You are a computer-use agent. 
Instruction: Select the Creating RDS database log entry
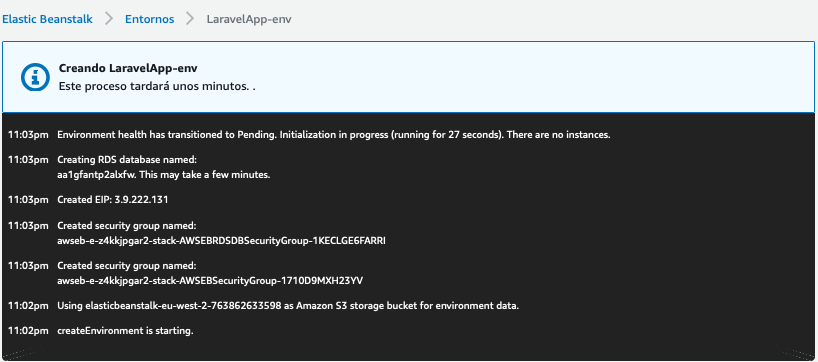139,167
